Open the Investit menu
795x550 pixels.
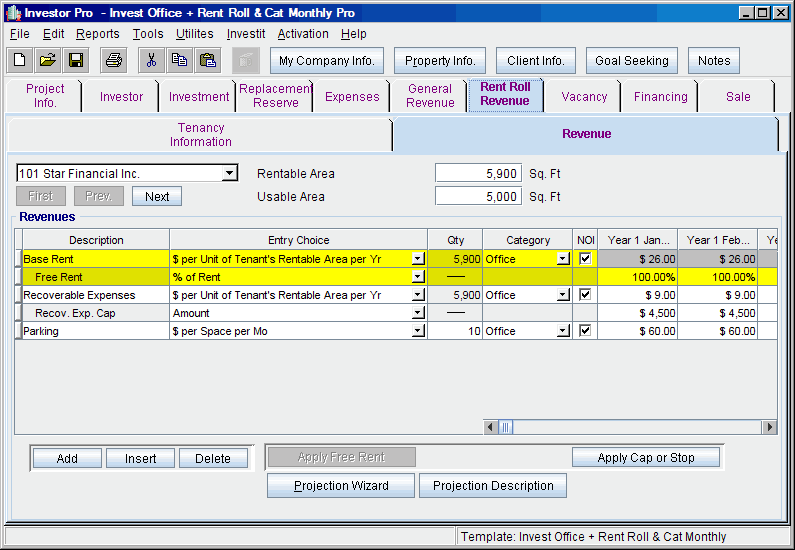point(246,34)
